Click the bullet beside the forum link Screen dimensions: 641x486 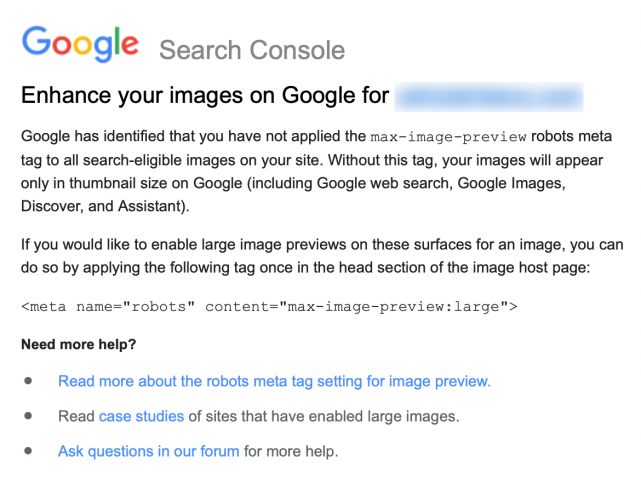click(x=29, y=451)
